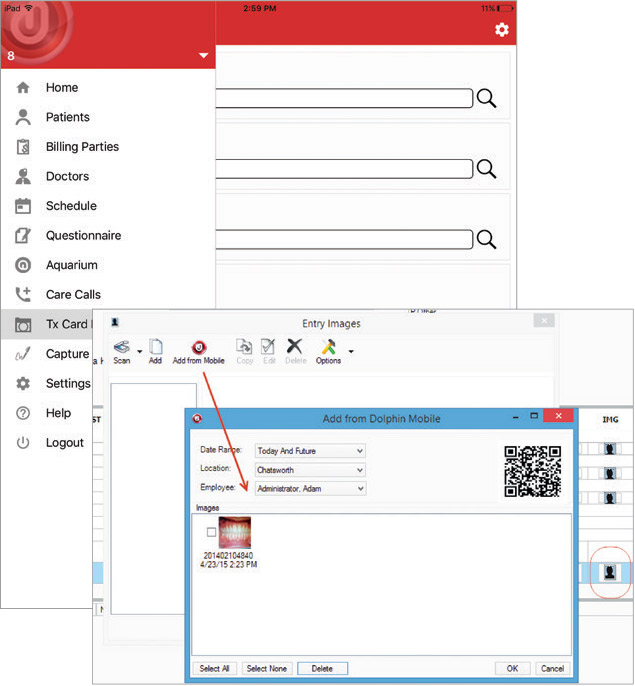This screenshot has width=635, height=686.
Task: Open the Scan dropdown arrow
Action: coord(140,351)
